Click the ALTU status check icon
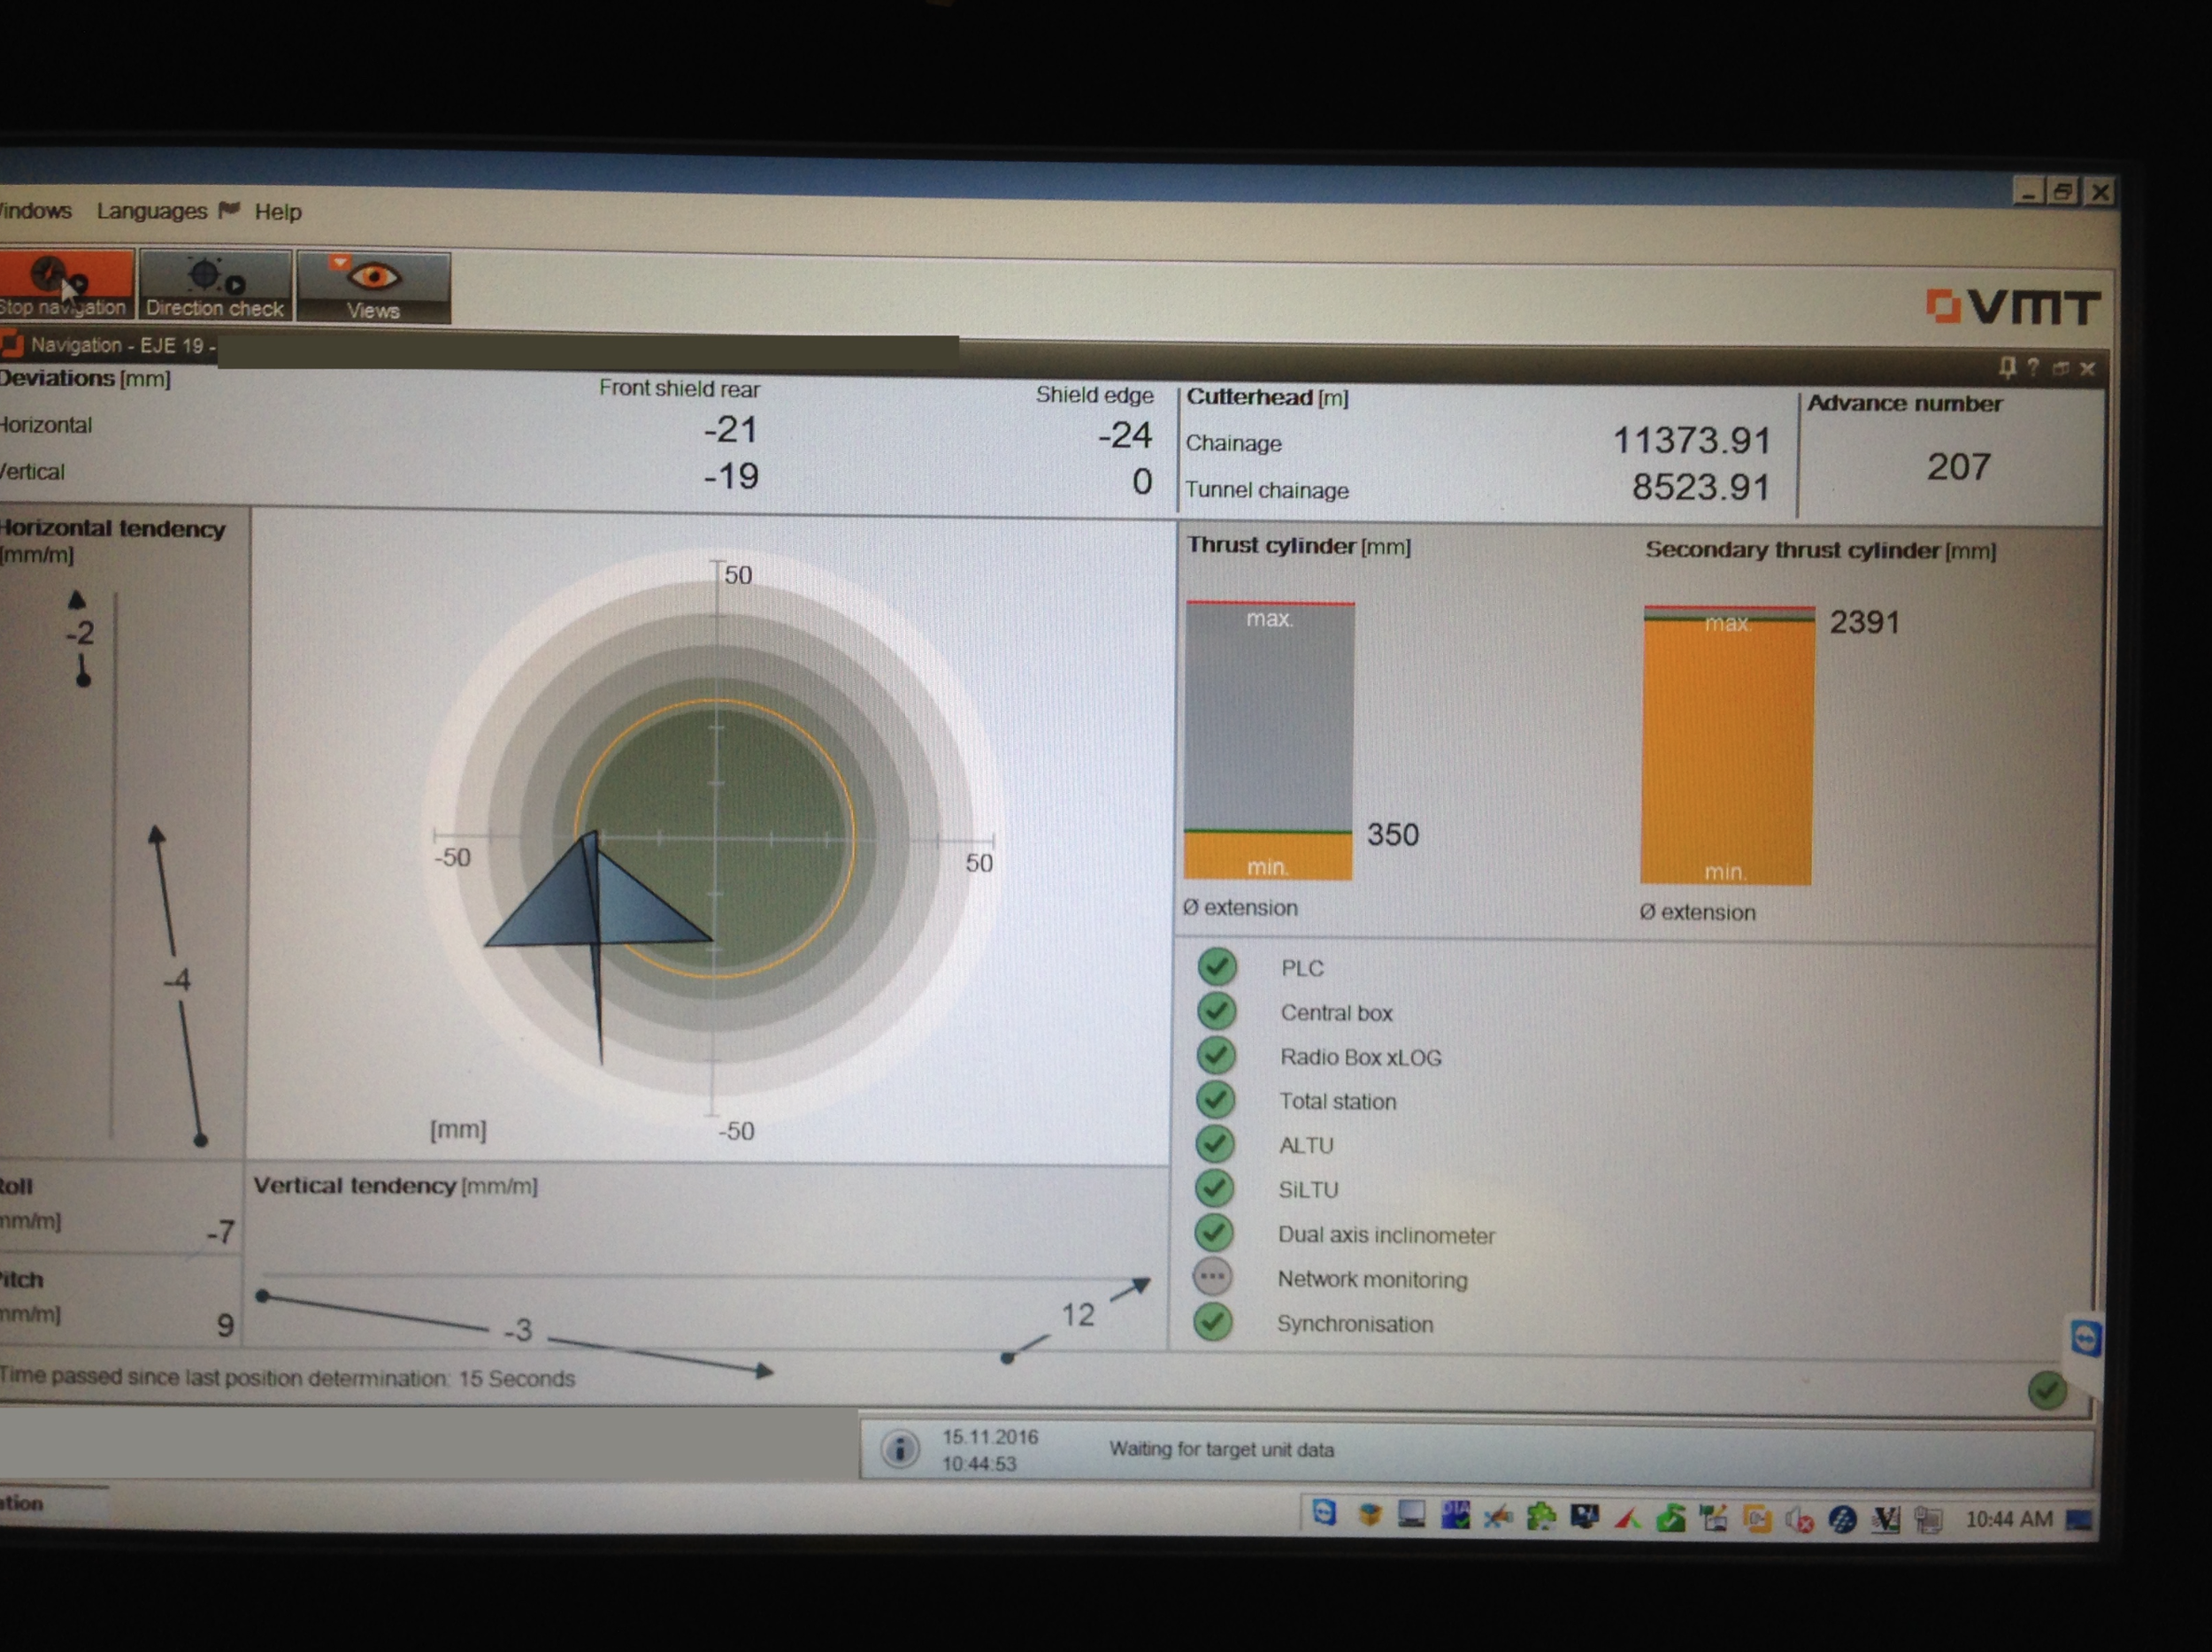 1215,1143
